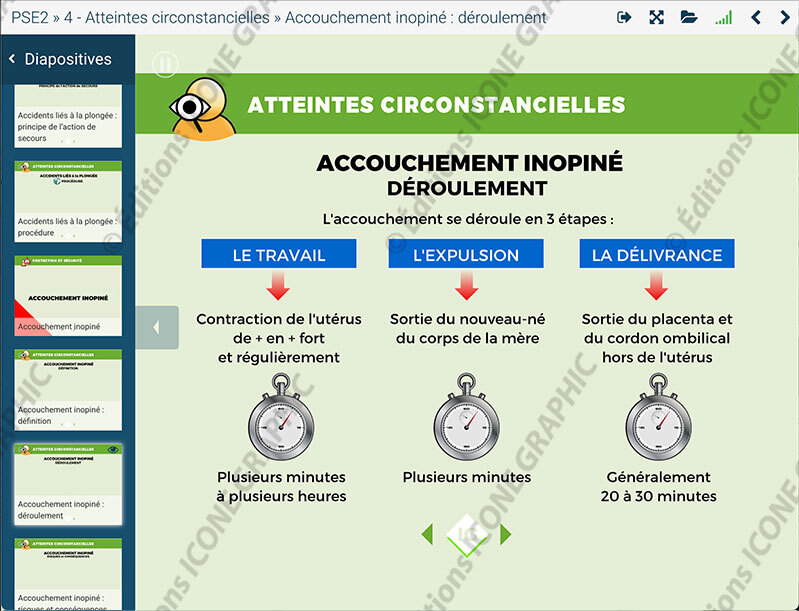
Task: Click the stopwatch under 'La délivrance'
Action: tap(658, 417)
